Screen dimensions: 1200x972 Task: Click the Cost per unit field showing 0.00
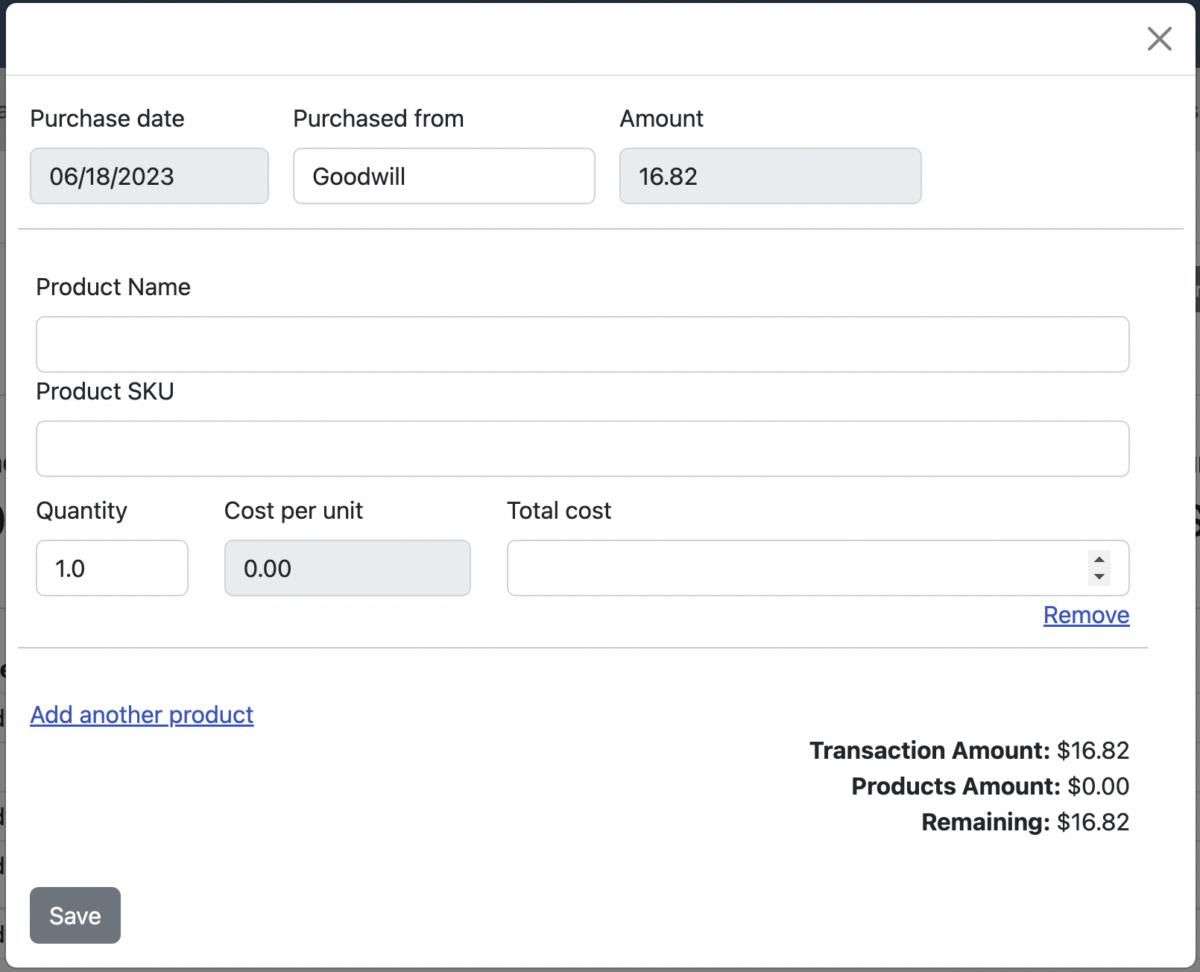tap(347, 568)
